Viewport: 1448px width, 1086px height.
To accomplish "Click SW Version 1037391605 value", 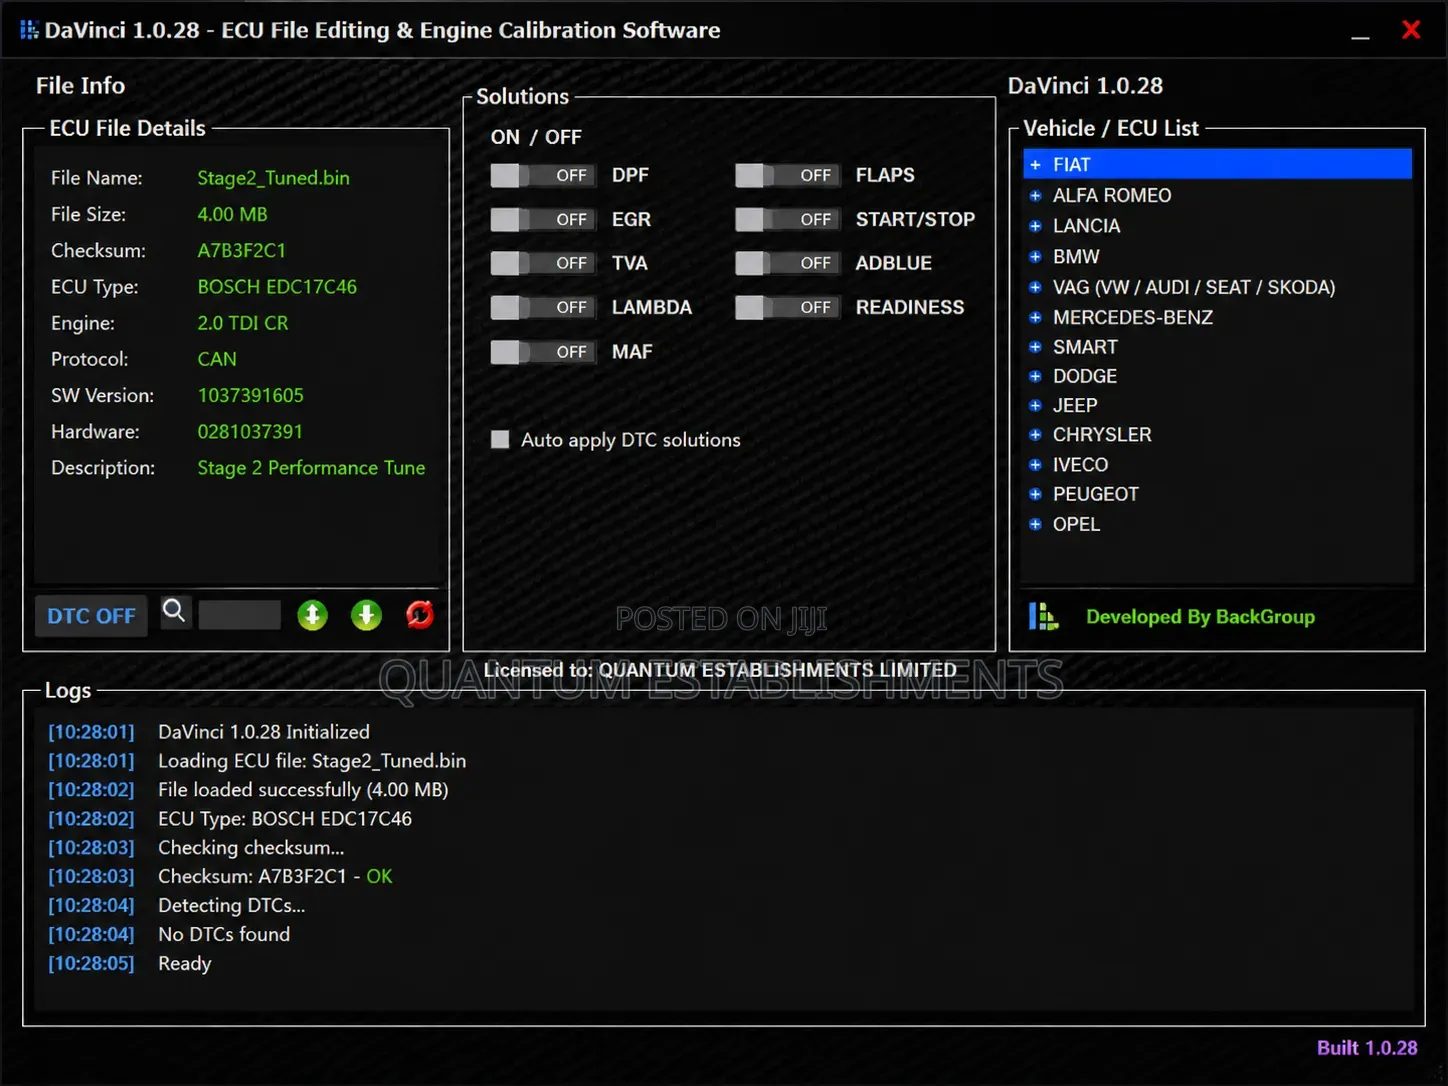I will coord(250,396).
